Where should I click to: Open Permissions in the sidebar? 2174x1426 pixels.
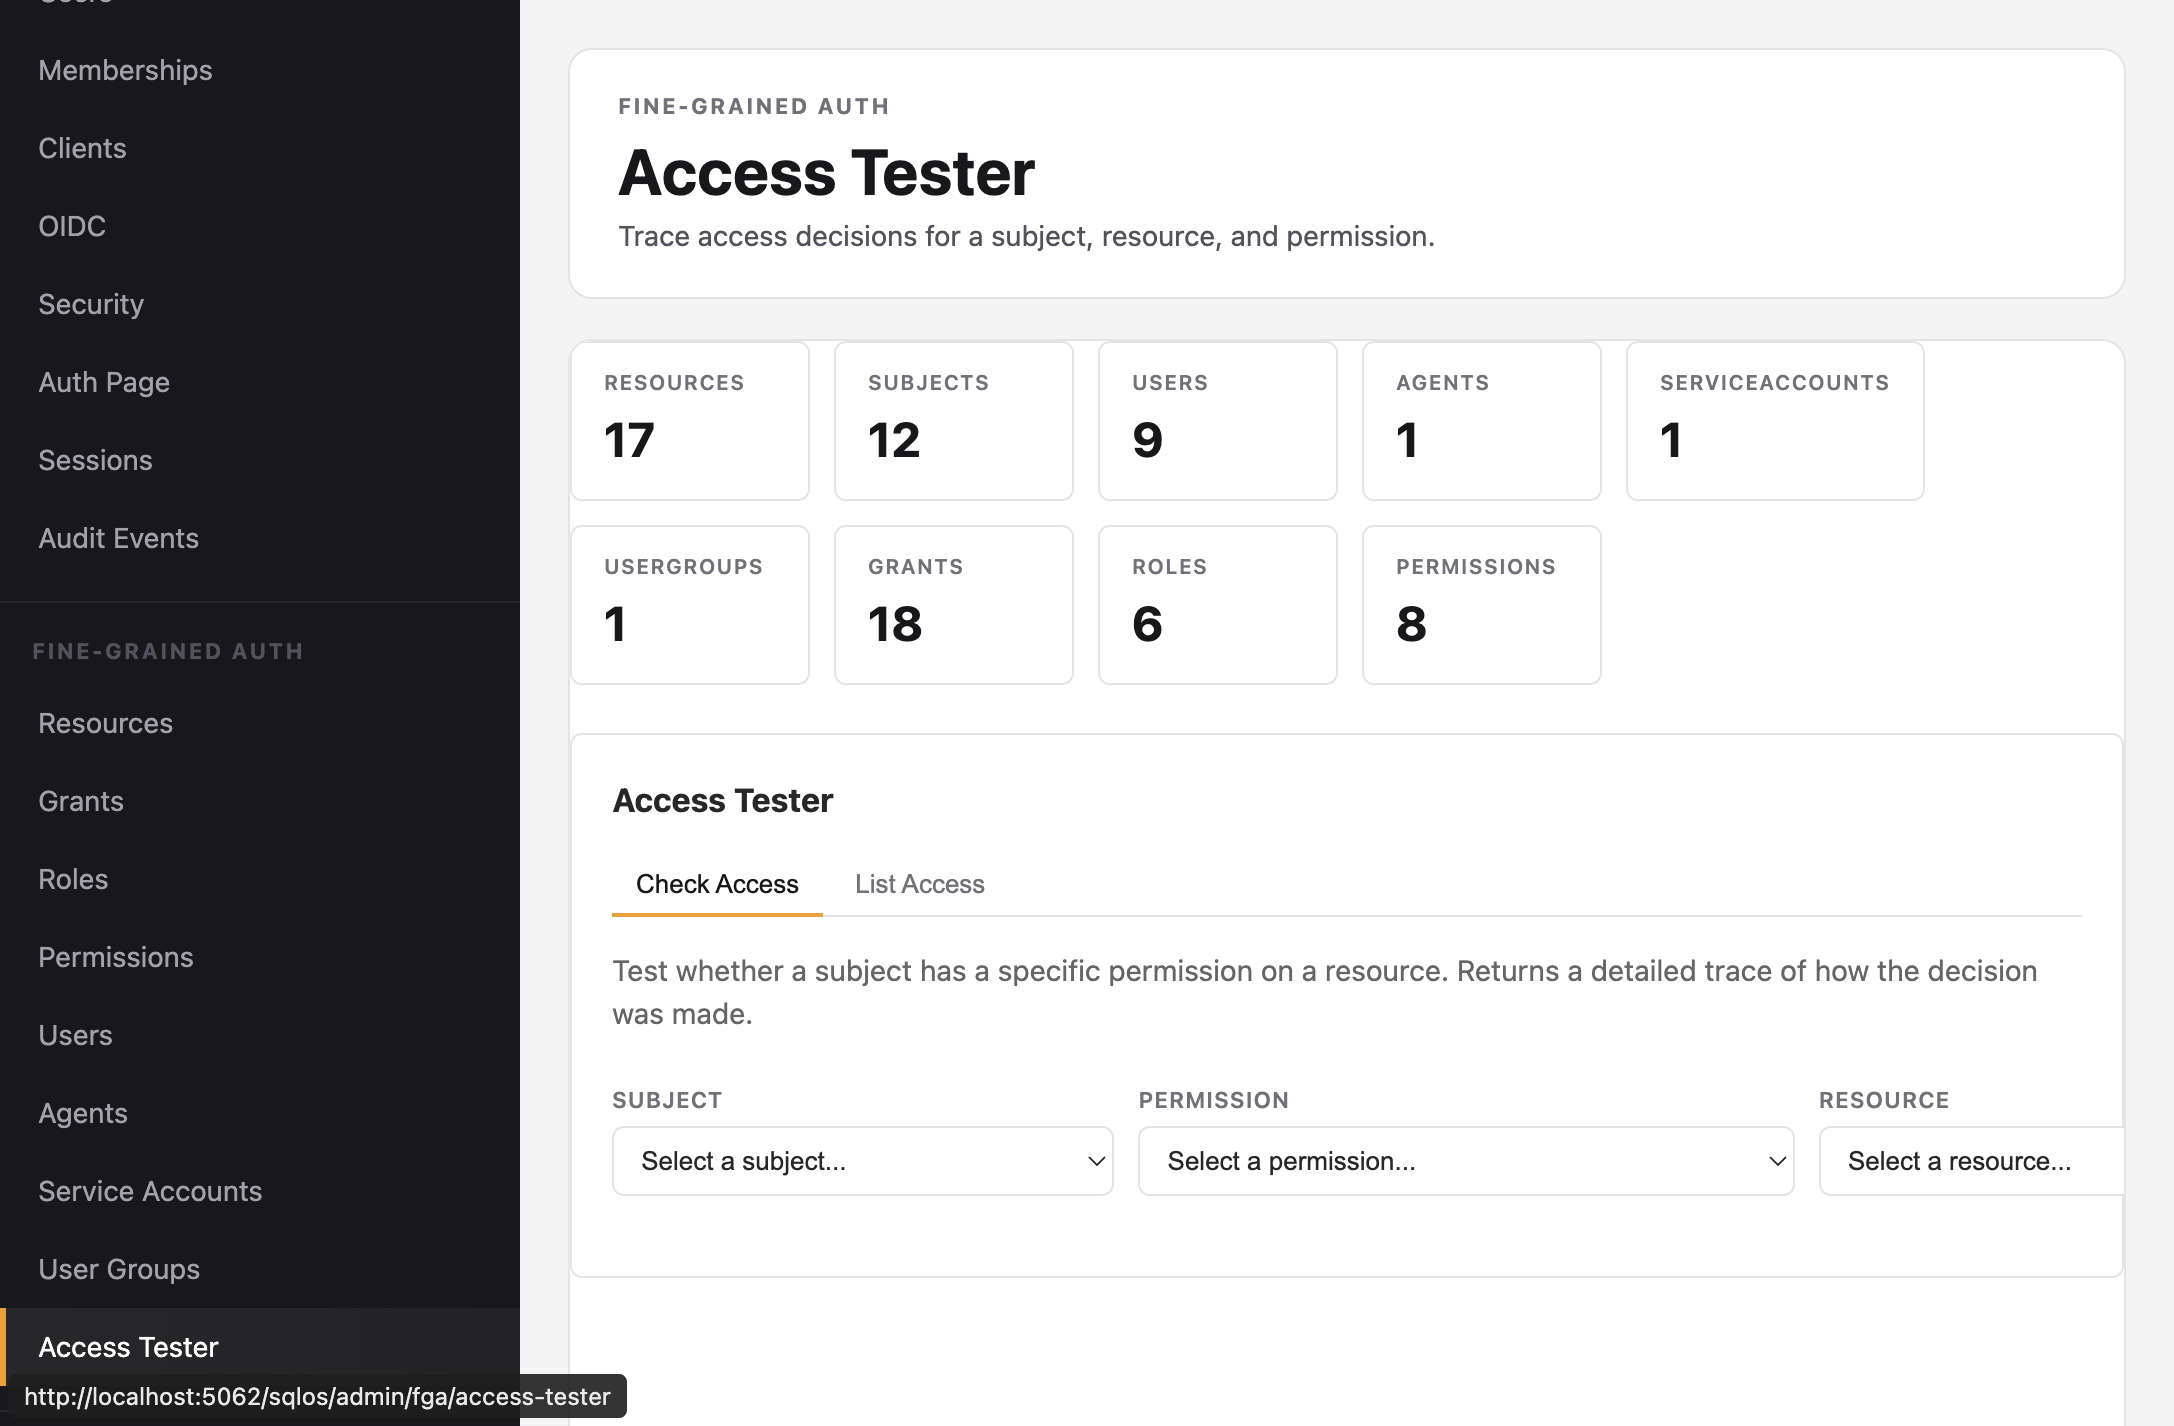click(x=116, y=957)
